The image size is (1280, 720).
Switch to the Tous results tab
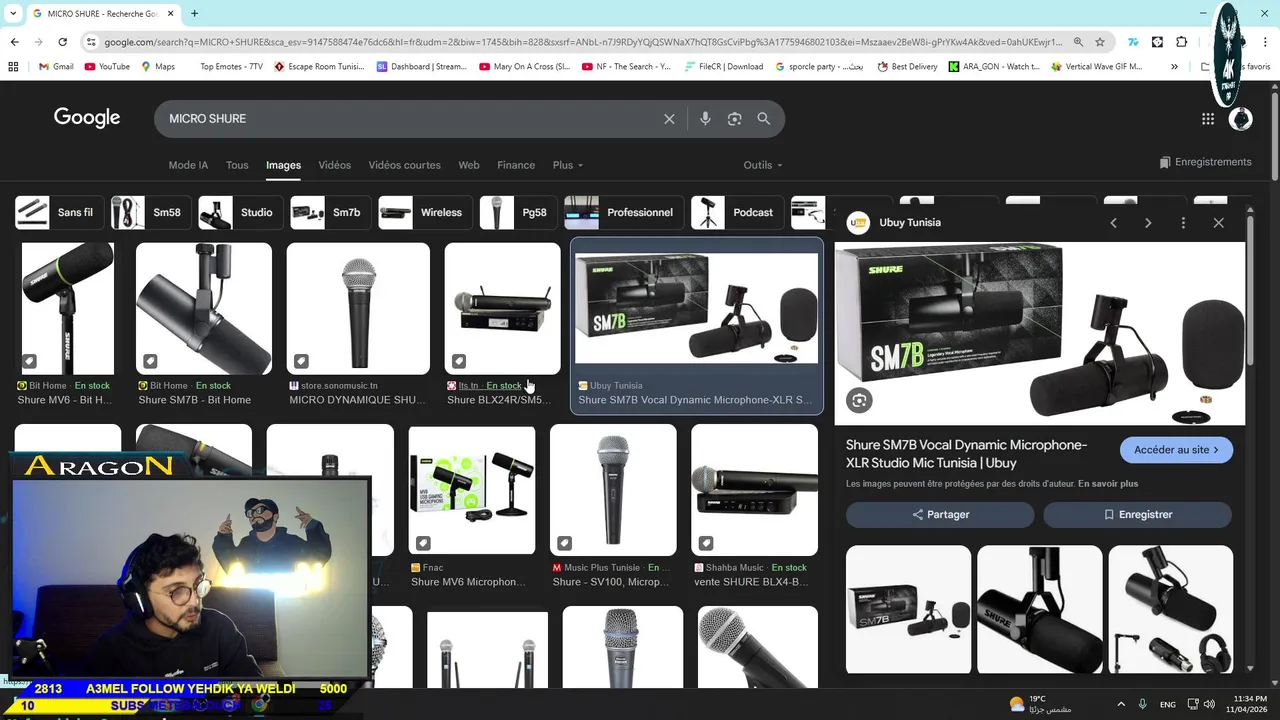point(237,165)
